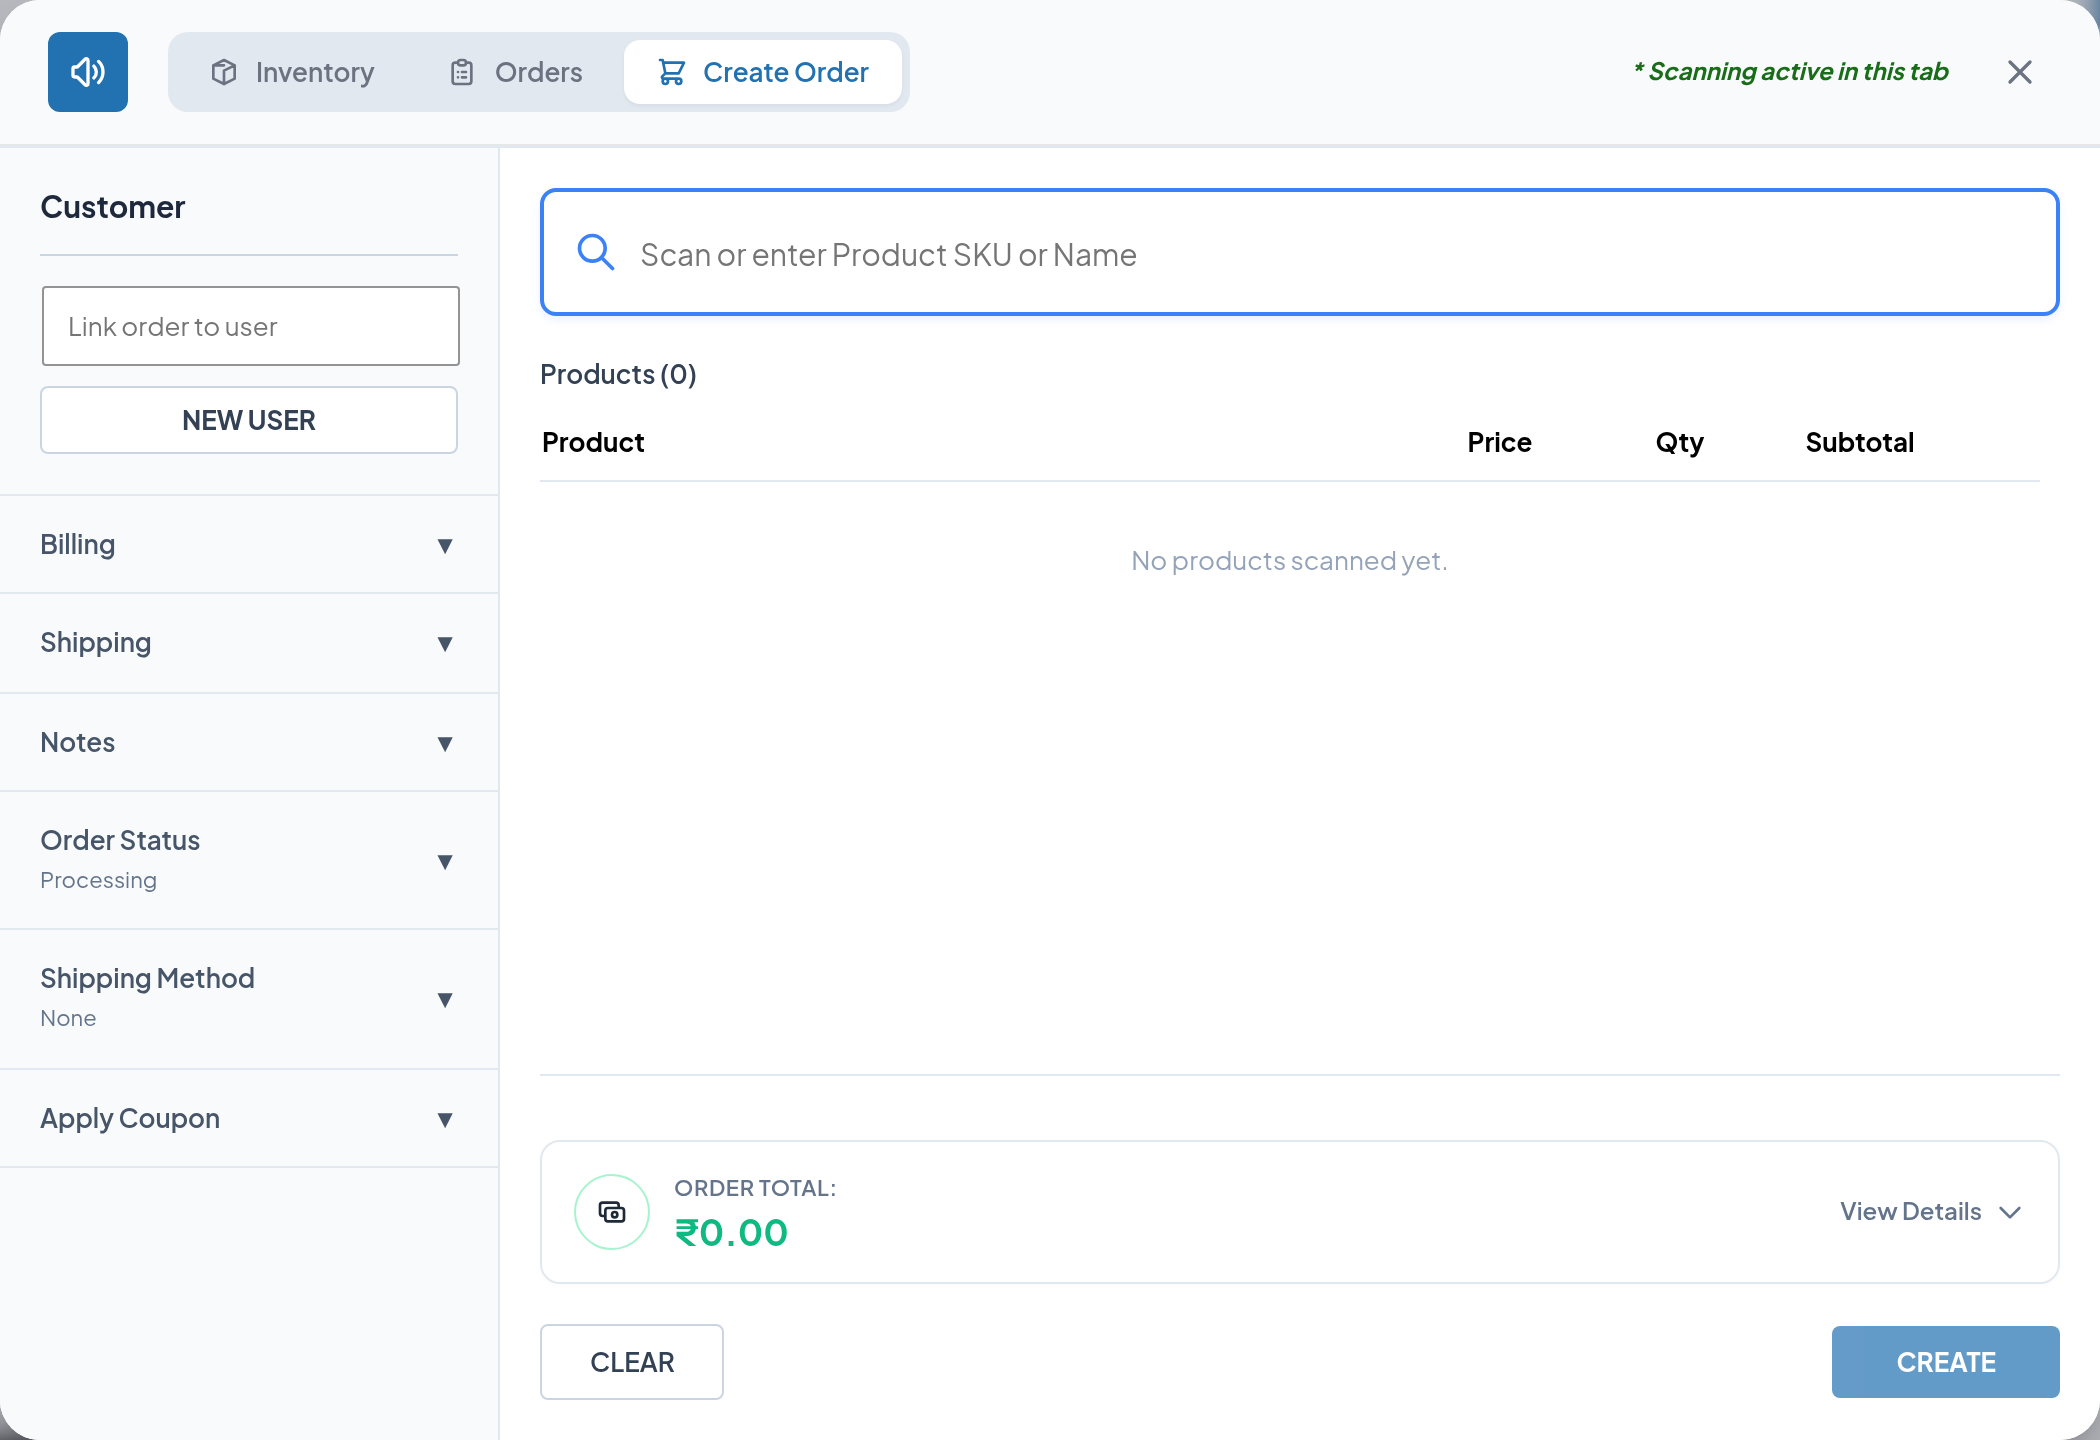Open the Order Status dropdown
This screenshot has height=1440, width=2100.
pos(249,860)
